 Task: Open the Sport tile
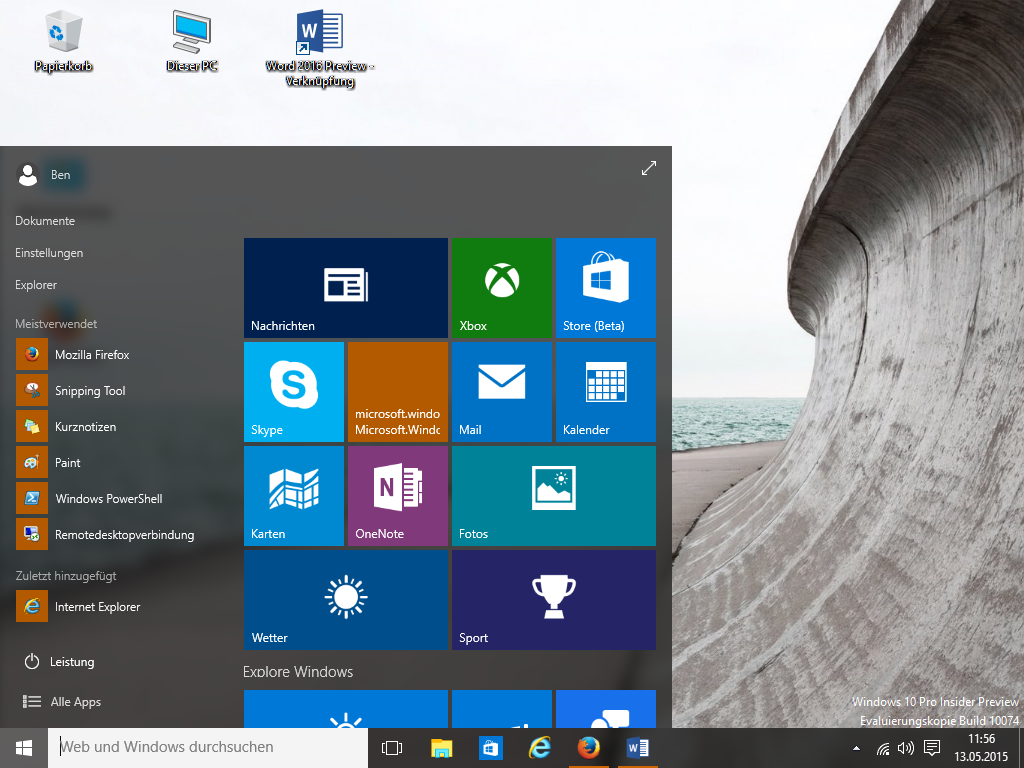554,600
